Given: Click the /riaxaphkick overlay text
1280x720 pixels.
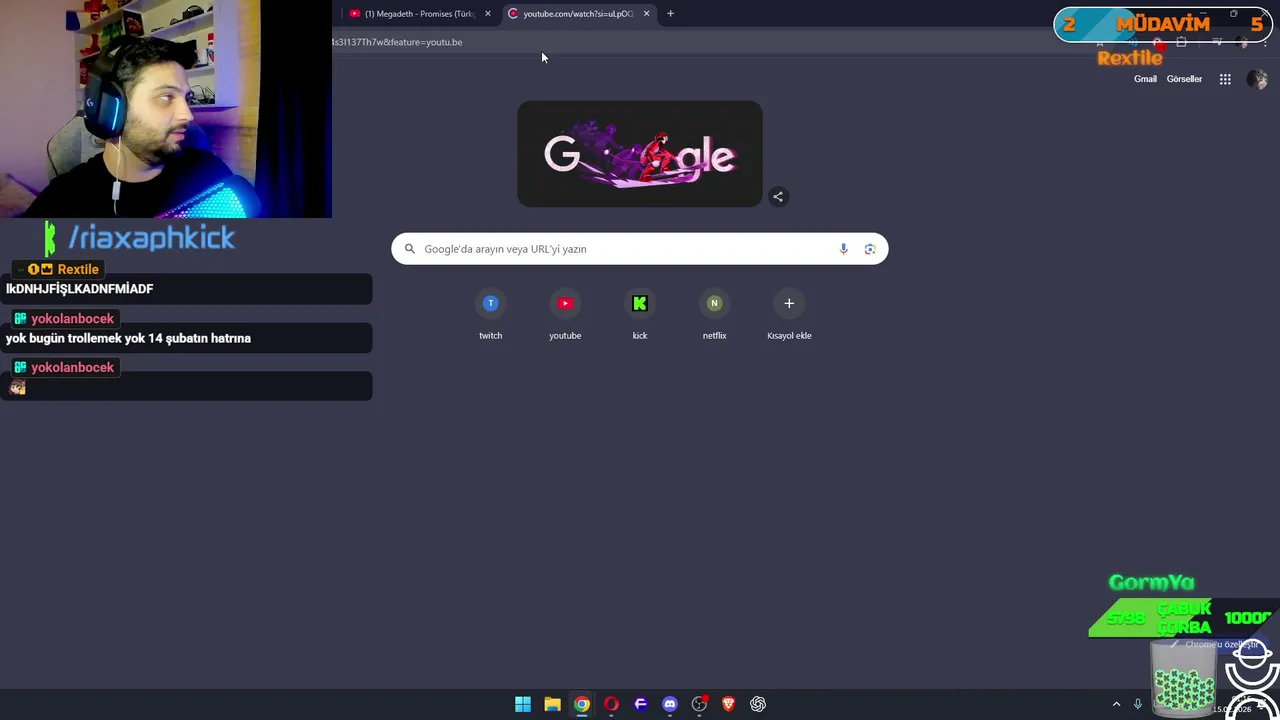Looking at the screenshot, I should point(151,238).
